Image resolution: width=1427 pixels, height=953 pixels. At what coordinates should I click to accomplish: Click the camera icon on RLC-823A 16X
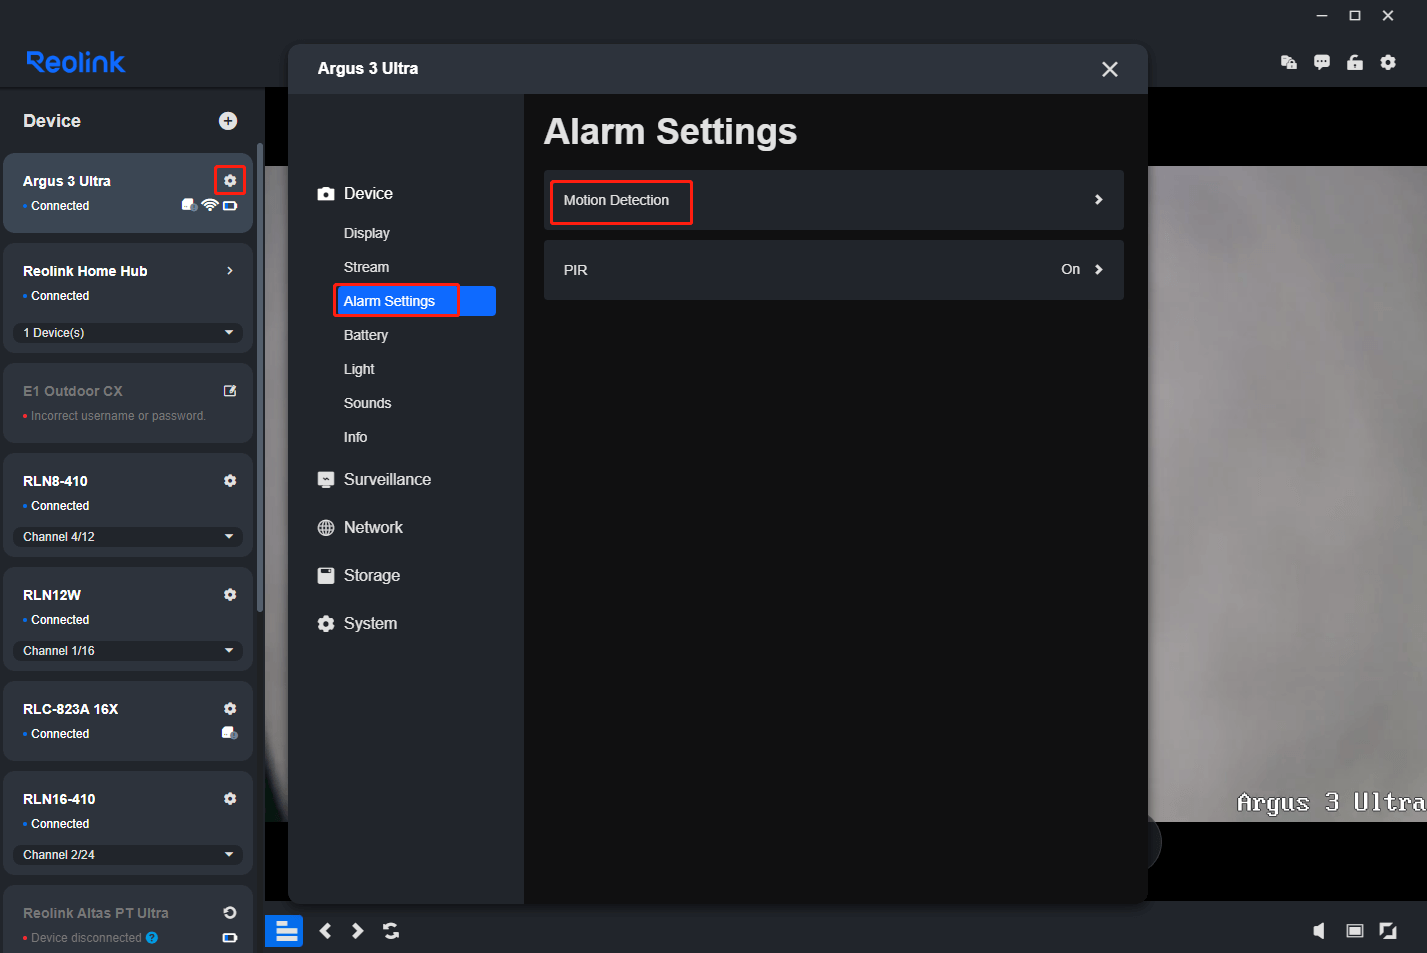230,733
